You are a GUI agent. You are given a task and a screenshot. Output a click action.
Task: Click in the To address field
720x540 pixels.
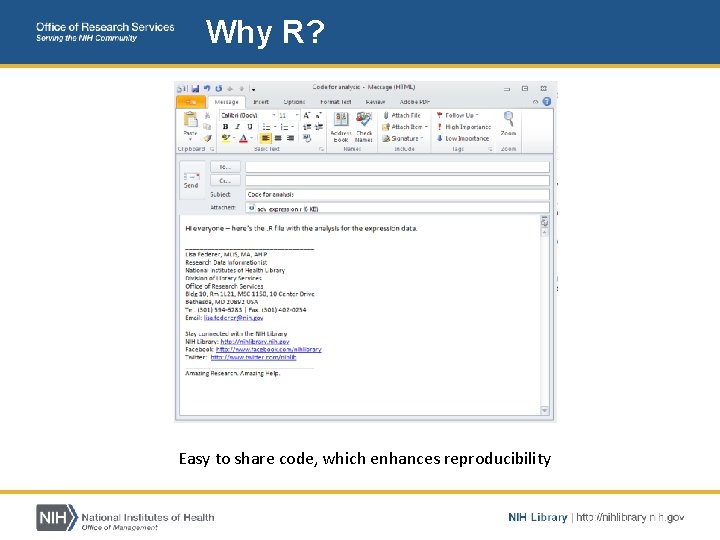[x=397, y=167]
